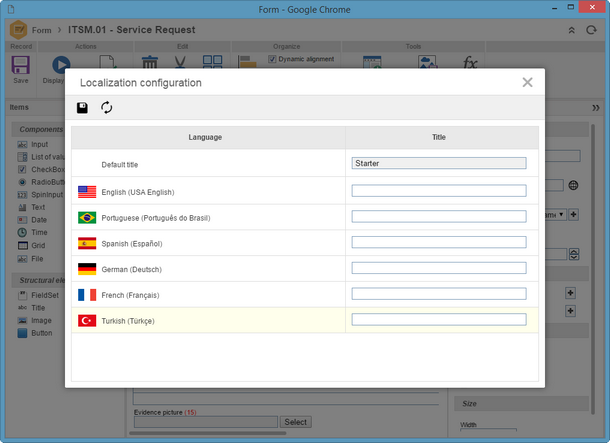Click the Brazil flag icon
Image resolution: width=610 pixels, height=443 pixels.
(x=87, y=218)
